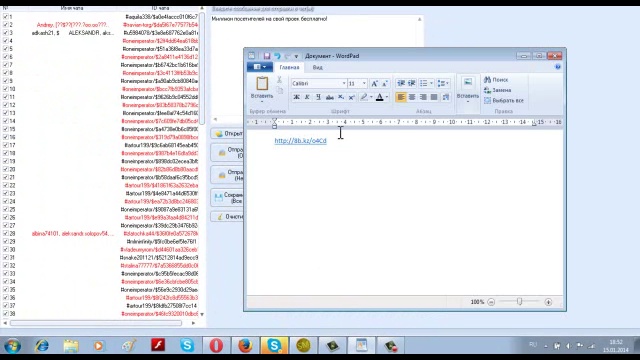Switch to the Вид ribbon tab
Screen dimensions: 640x360
coord(317,67)
